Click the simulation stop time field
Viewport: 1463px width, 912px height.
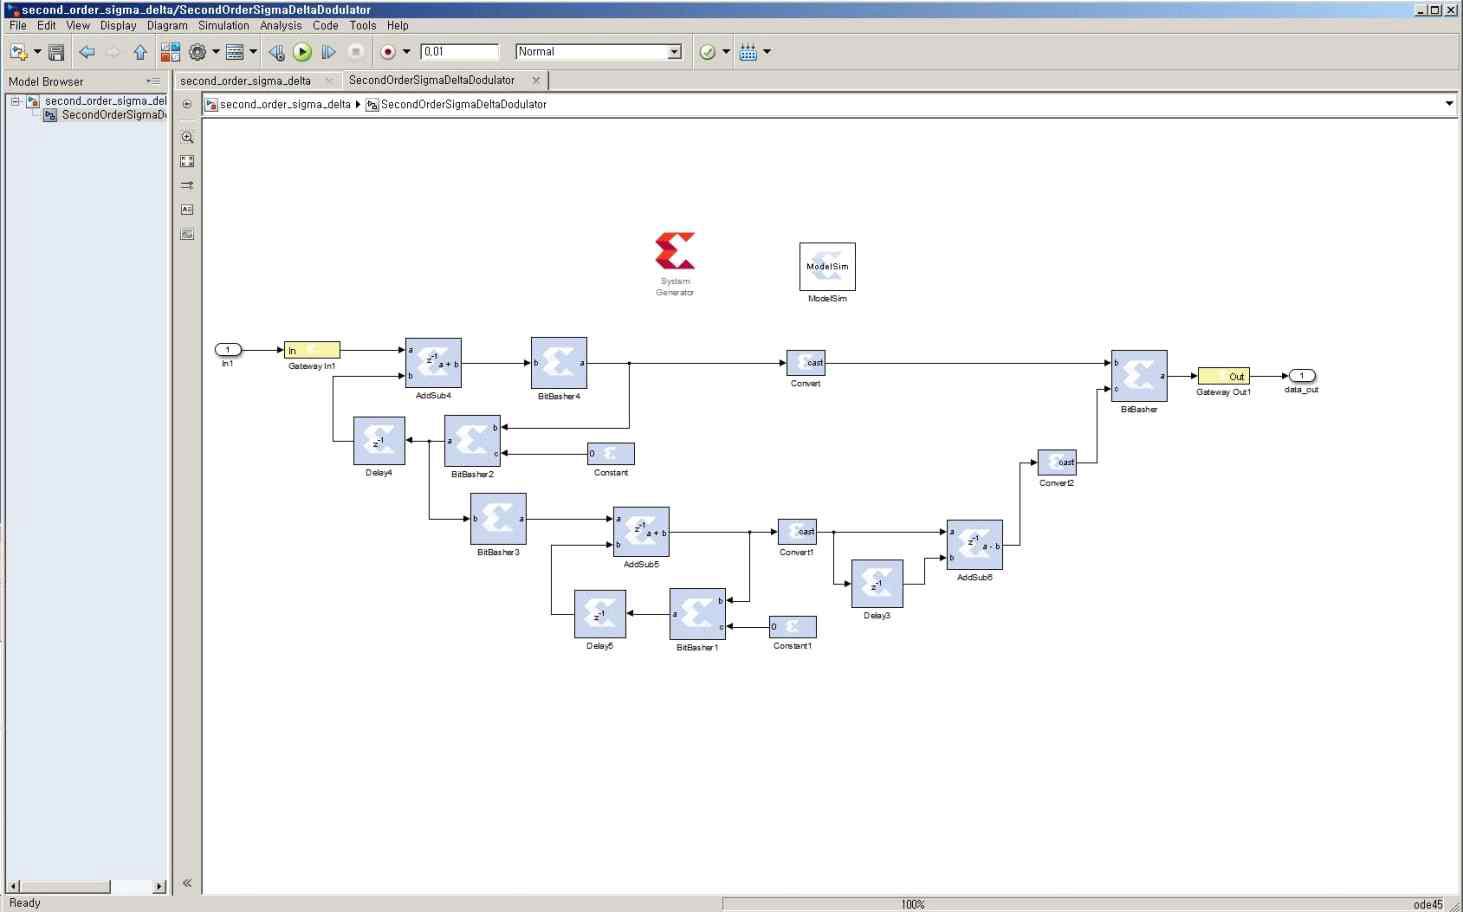[459, 52]
